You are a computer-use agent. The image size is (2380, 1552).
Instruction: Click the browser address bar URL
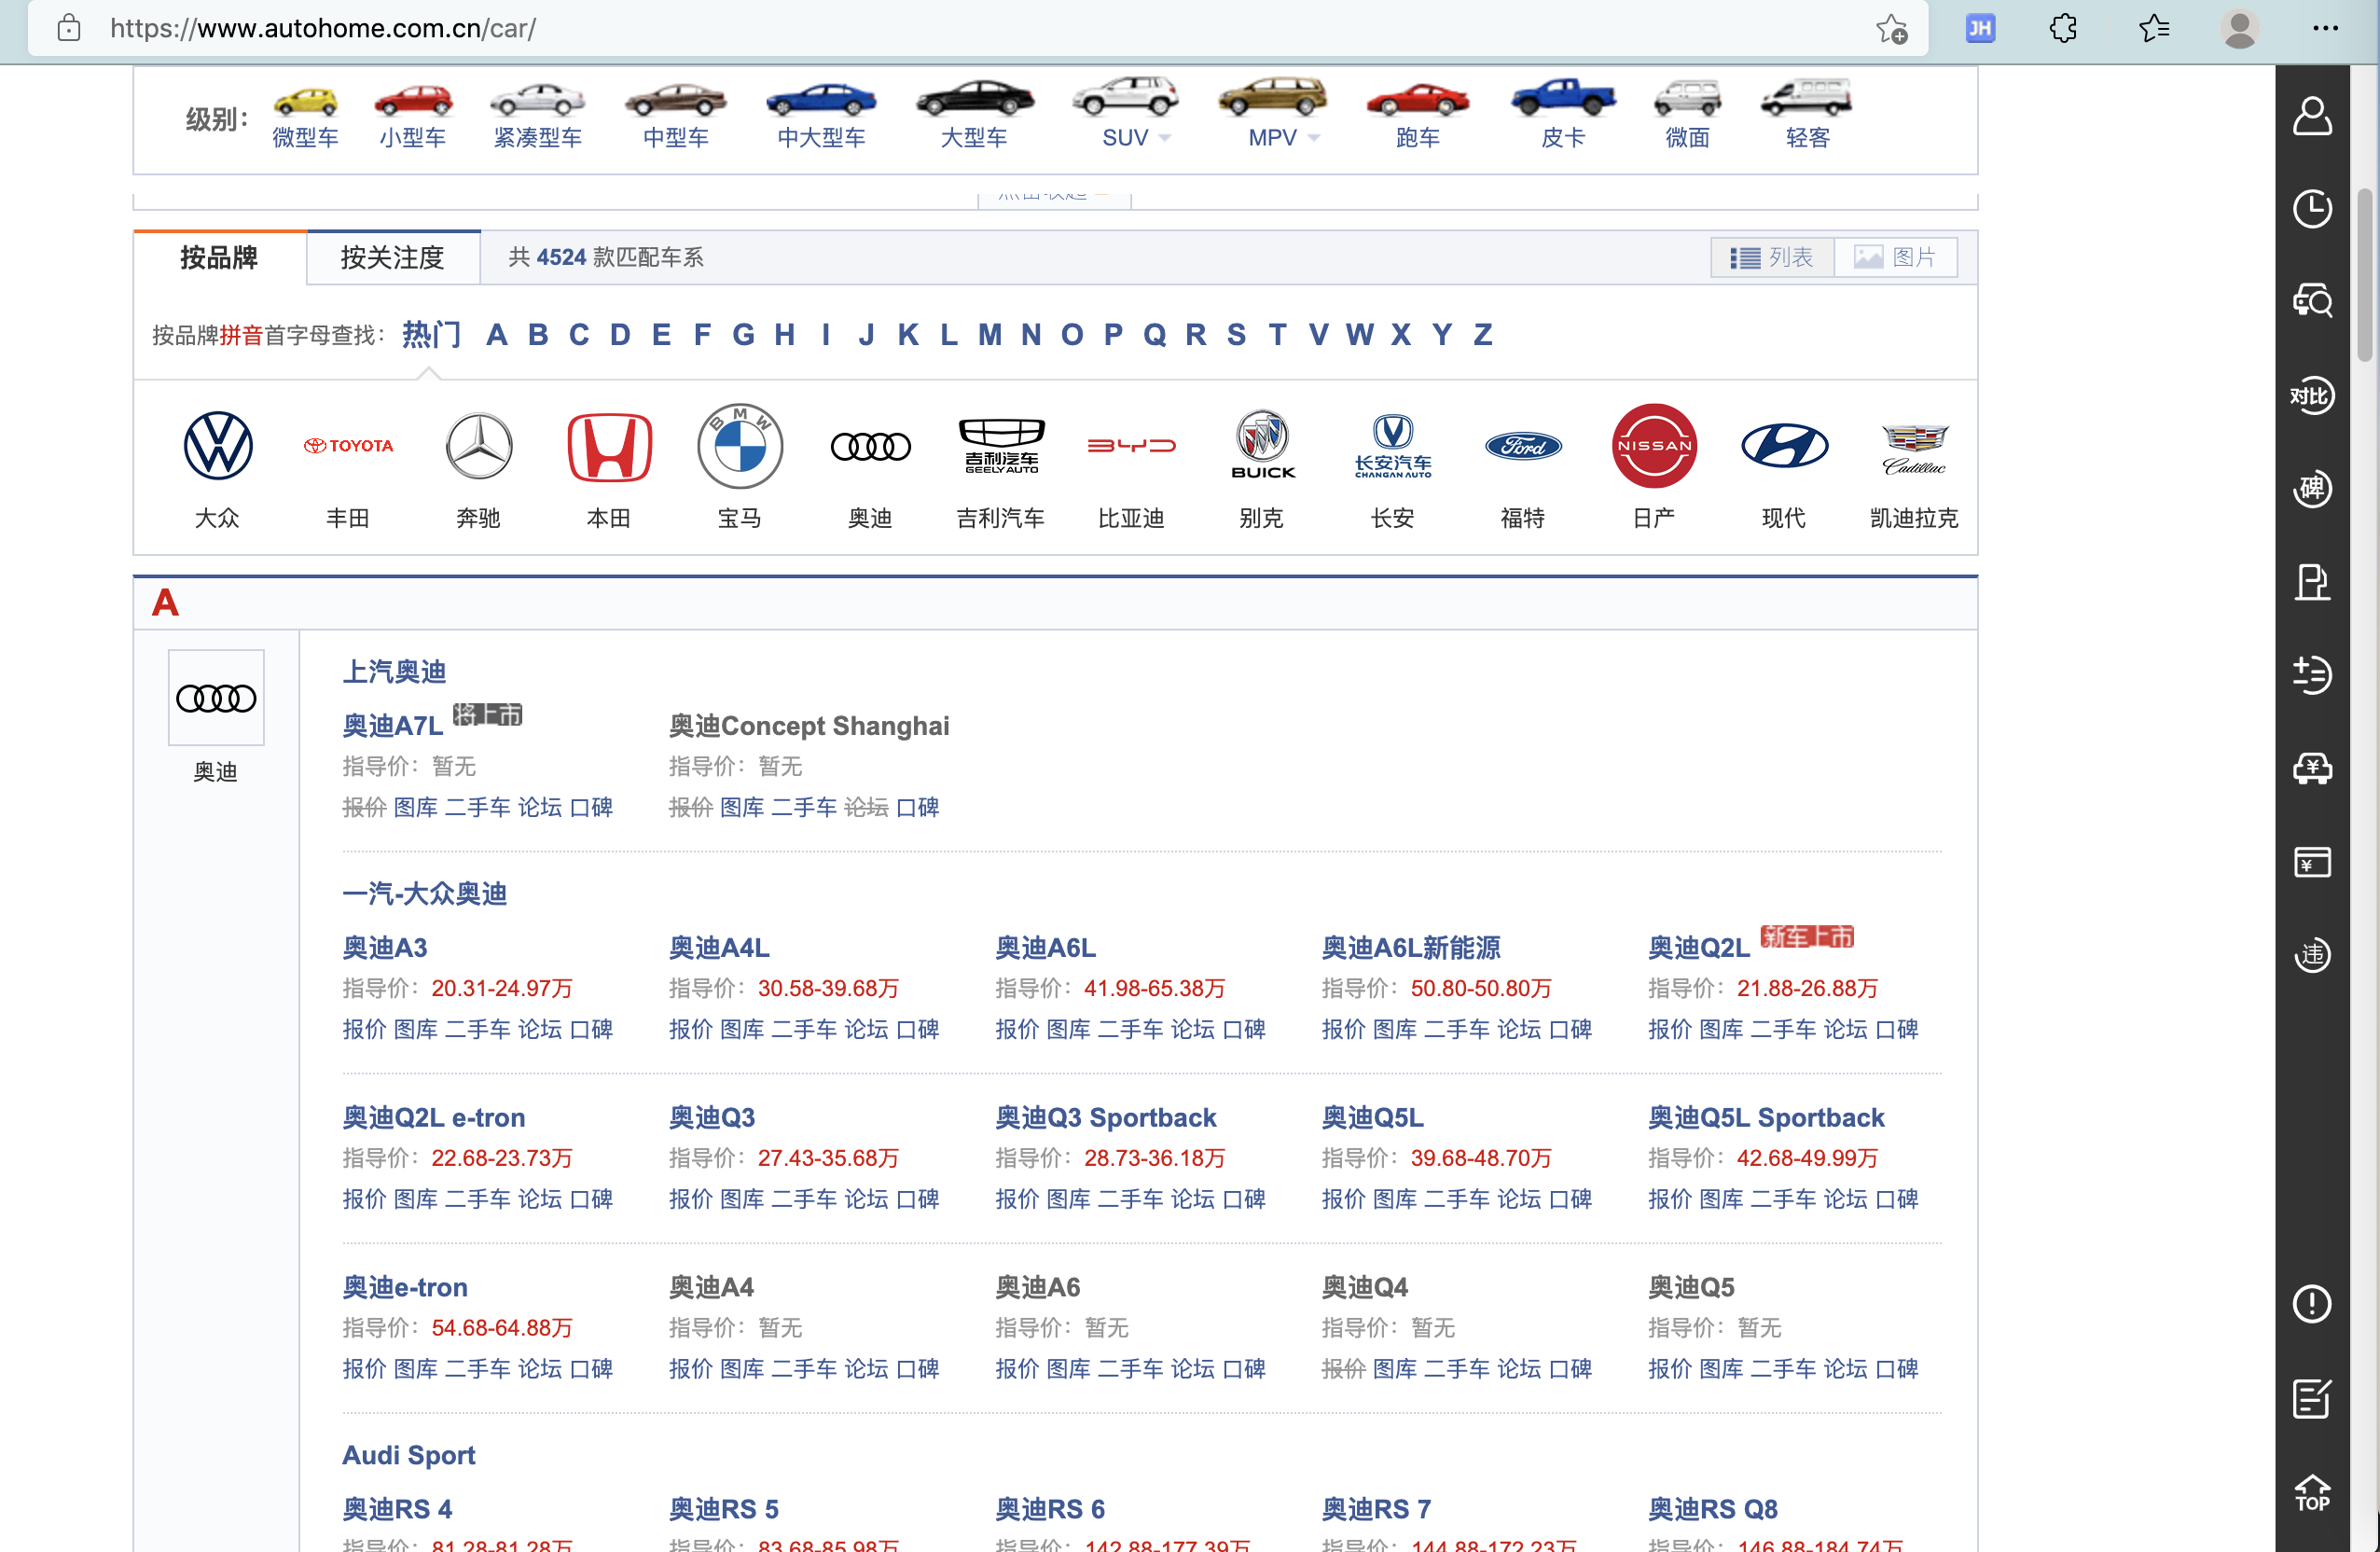(x=323, y=28)
